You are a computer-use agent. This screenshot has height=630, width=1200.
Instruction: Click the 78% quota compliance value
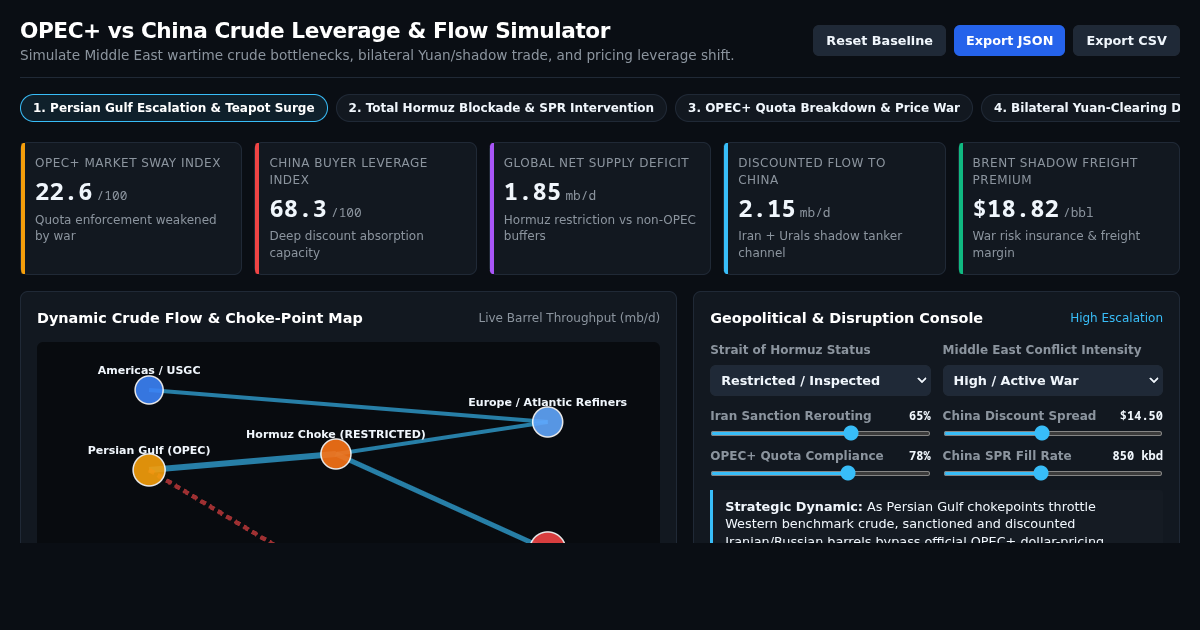(x=920, y=456)
